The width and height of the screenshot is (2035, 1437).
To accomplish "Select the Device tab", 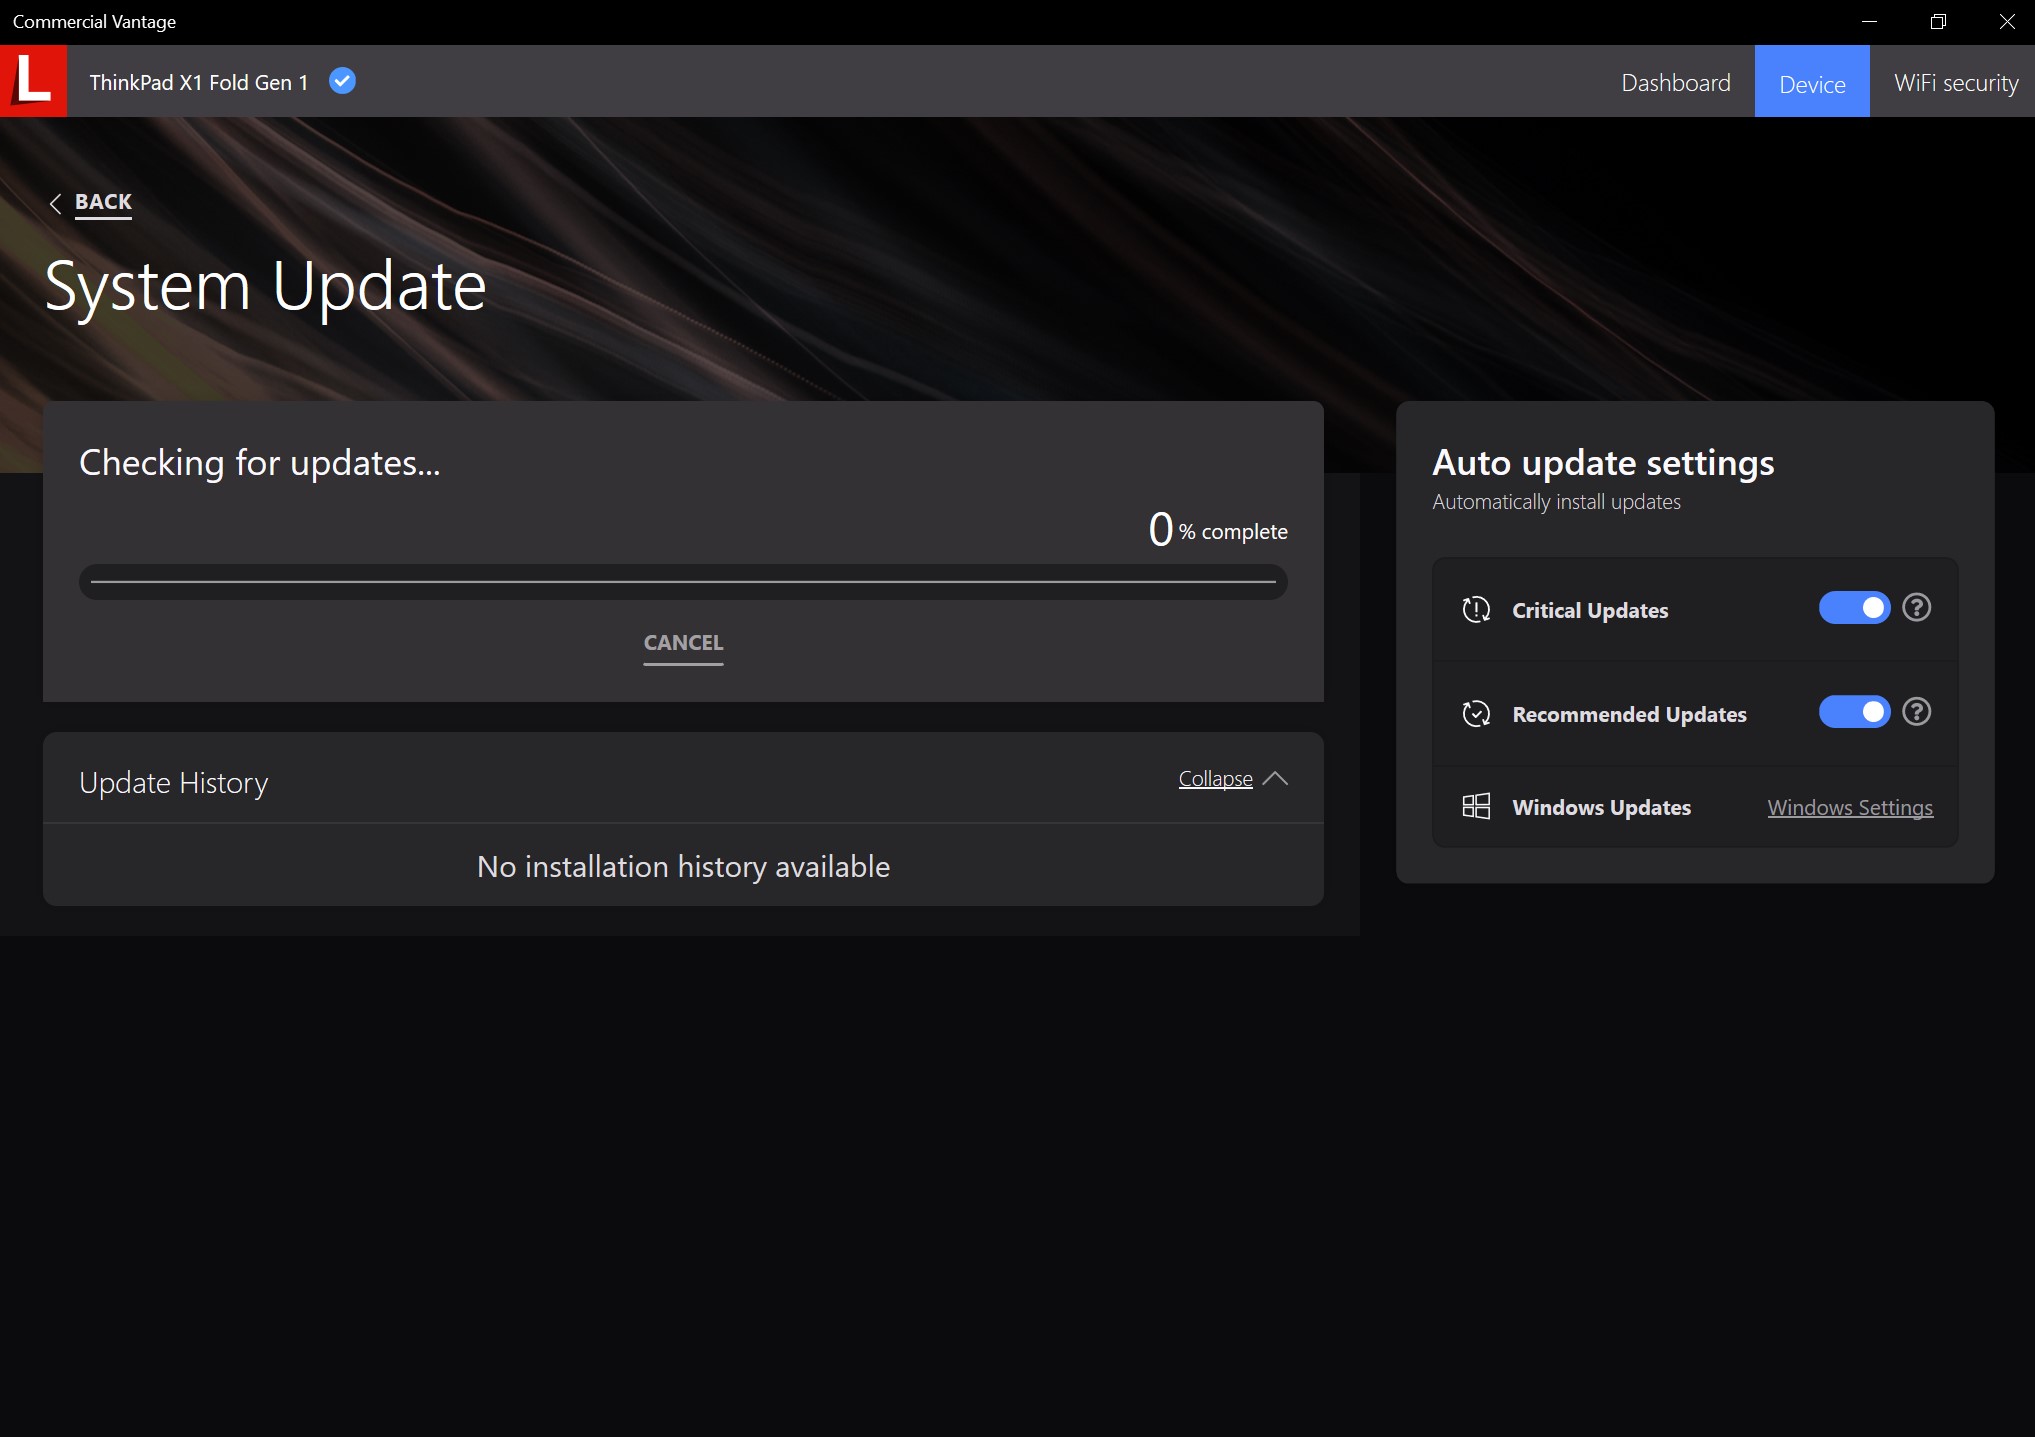I will click(x=1811, y=84).
